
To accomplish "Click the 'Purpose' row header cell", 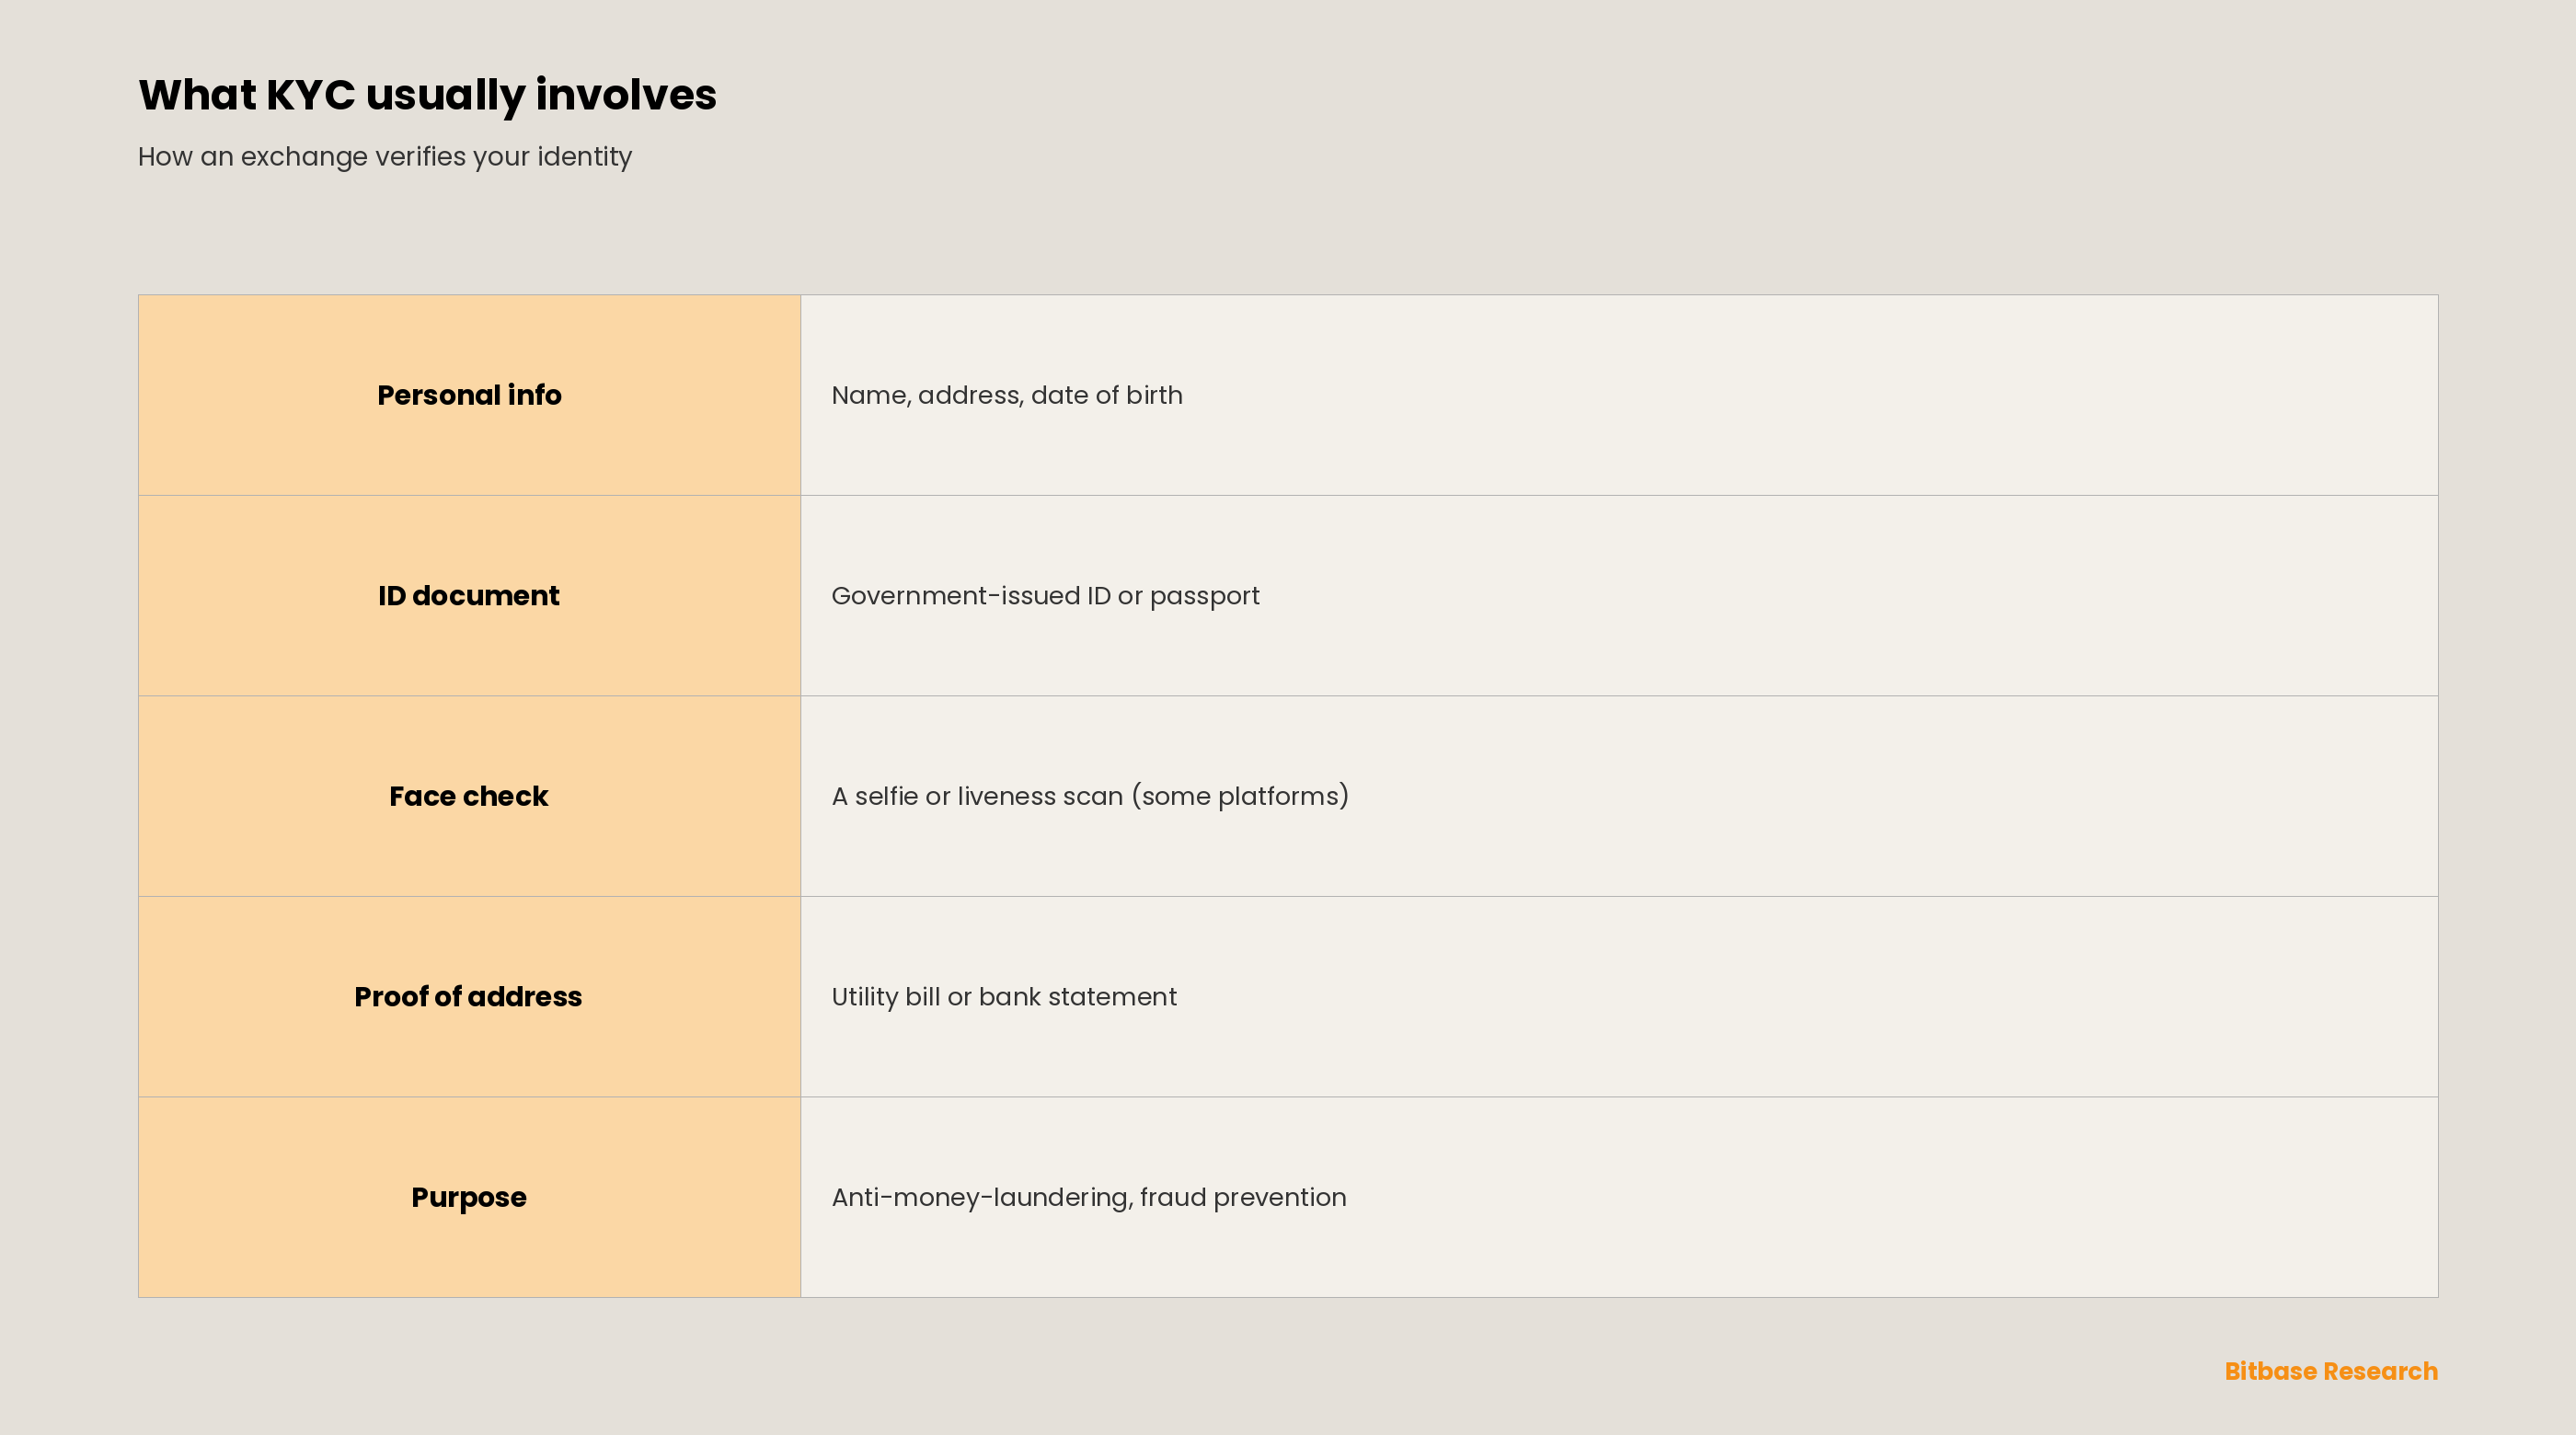I will tap(469, 1197).
